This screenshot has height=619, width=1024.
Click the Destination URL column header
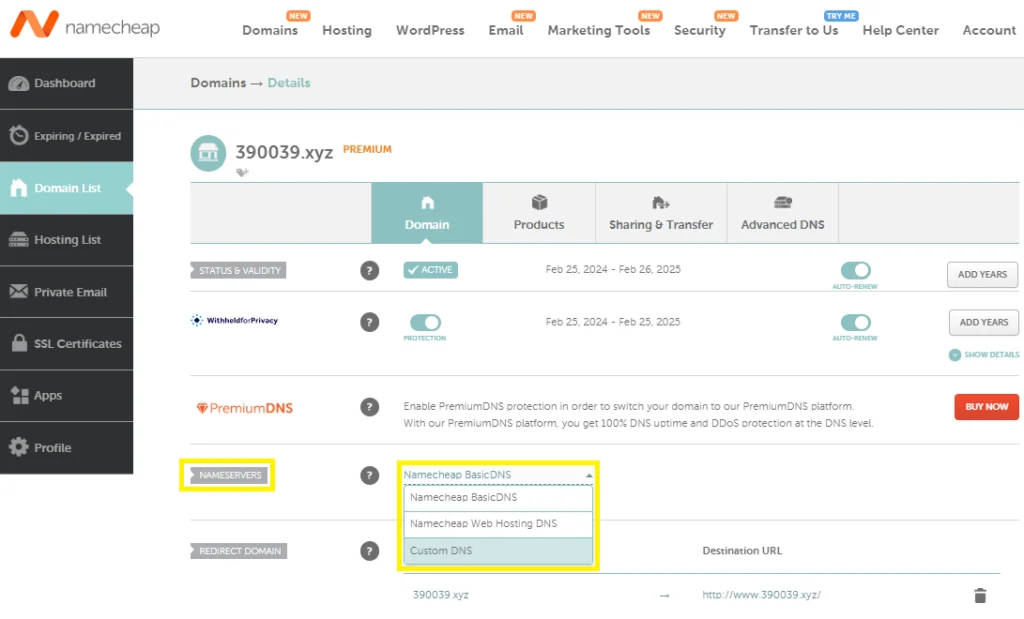pyautogui.click(x=742, y=550)
